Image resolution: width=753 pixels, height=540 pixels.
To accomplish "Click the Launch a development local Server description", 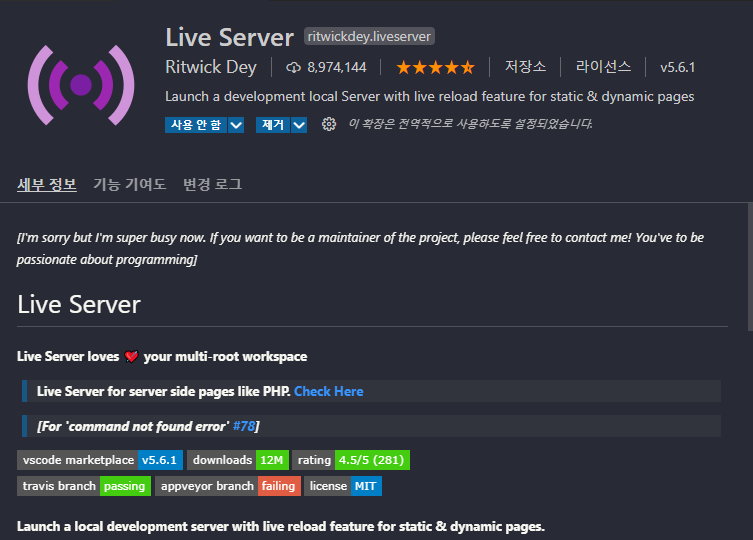I will [430, 97].
